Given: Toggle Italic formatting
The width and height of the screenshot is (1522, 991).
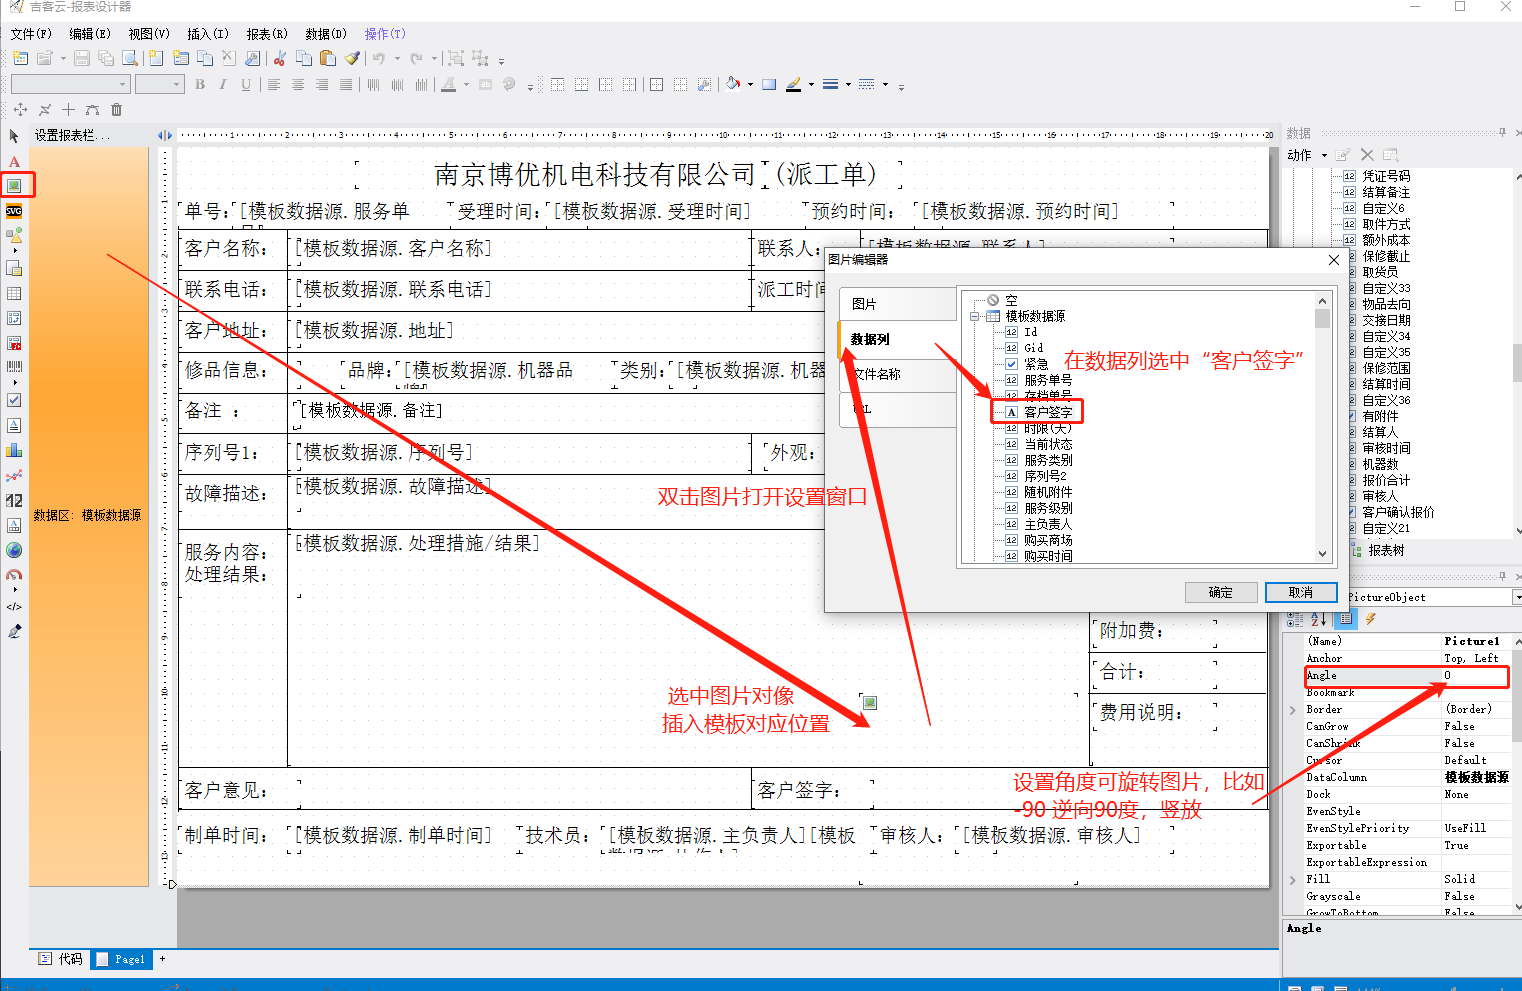Looking at the screenshot, I should pyautogui.click(x=222, y=85).
